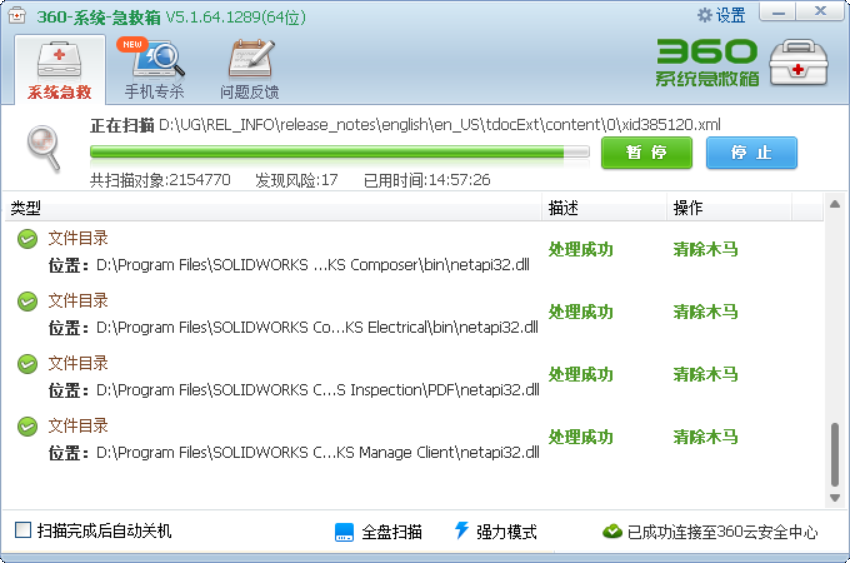Select the Manage Client\netapi32.dll location path
The width and height of the screenshot is (850, 563).
tap(318, 452)
